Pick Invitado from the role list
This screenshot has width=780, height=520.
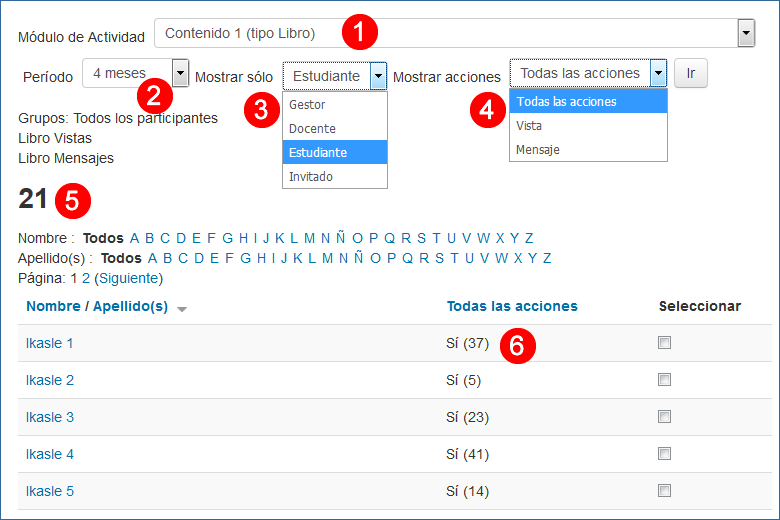310,177
